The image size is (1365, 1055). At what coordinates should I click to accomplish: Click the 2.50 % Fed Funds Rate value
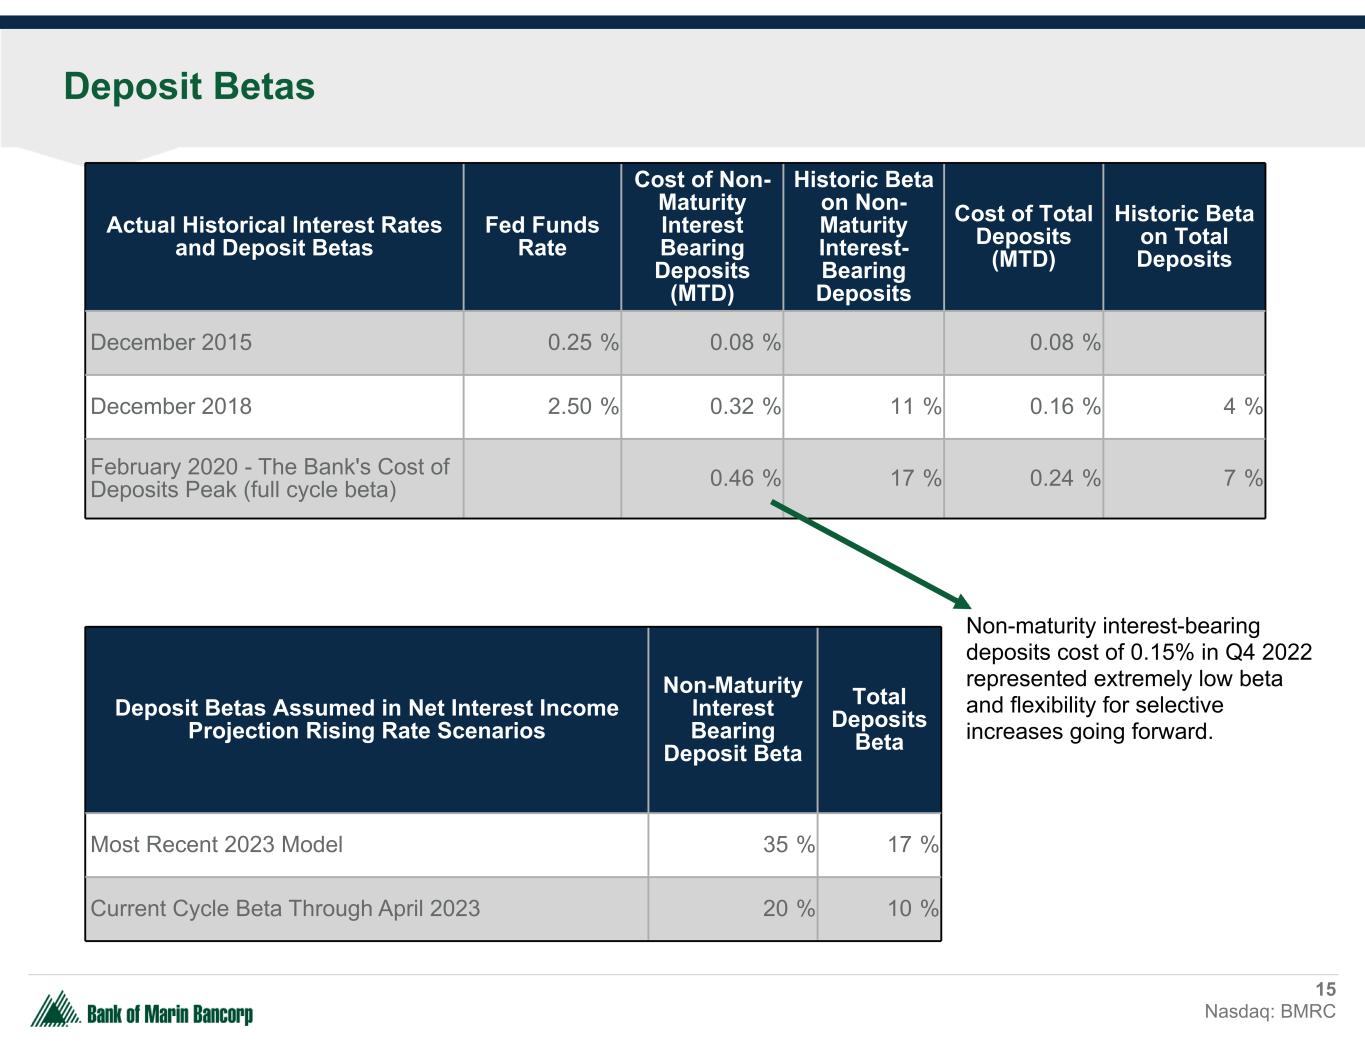pyautogui.click(x=582, y=406)
